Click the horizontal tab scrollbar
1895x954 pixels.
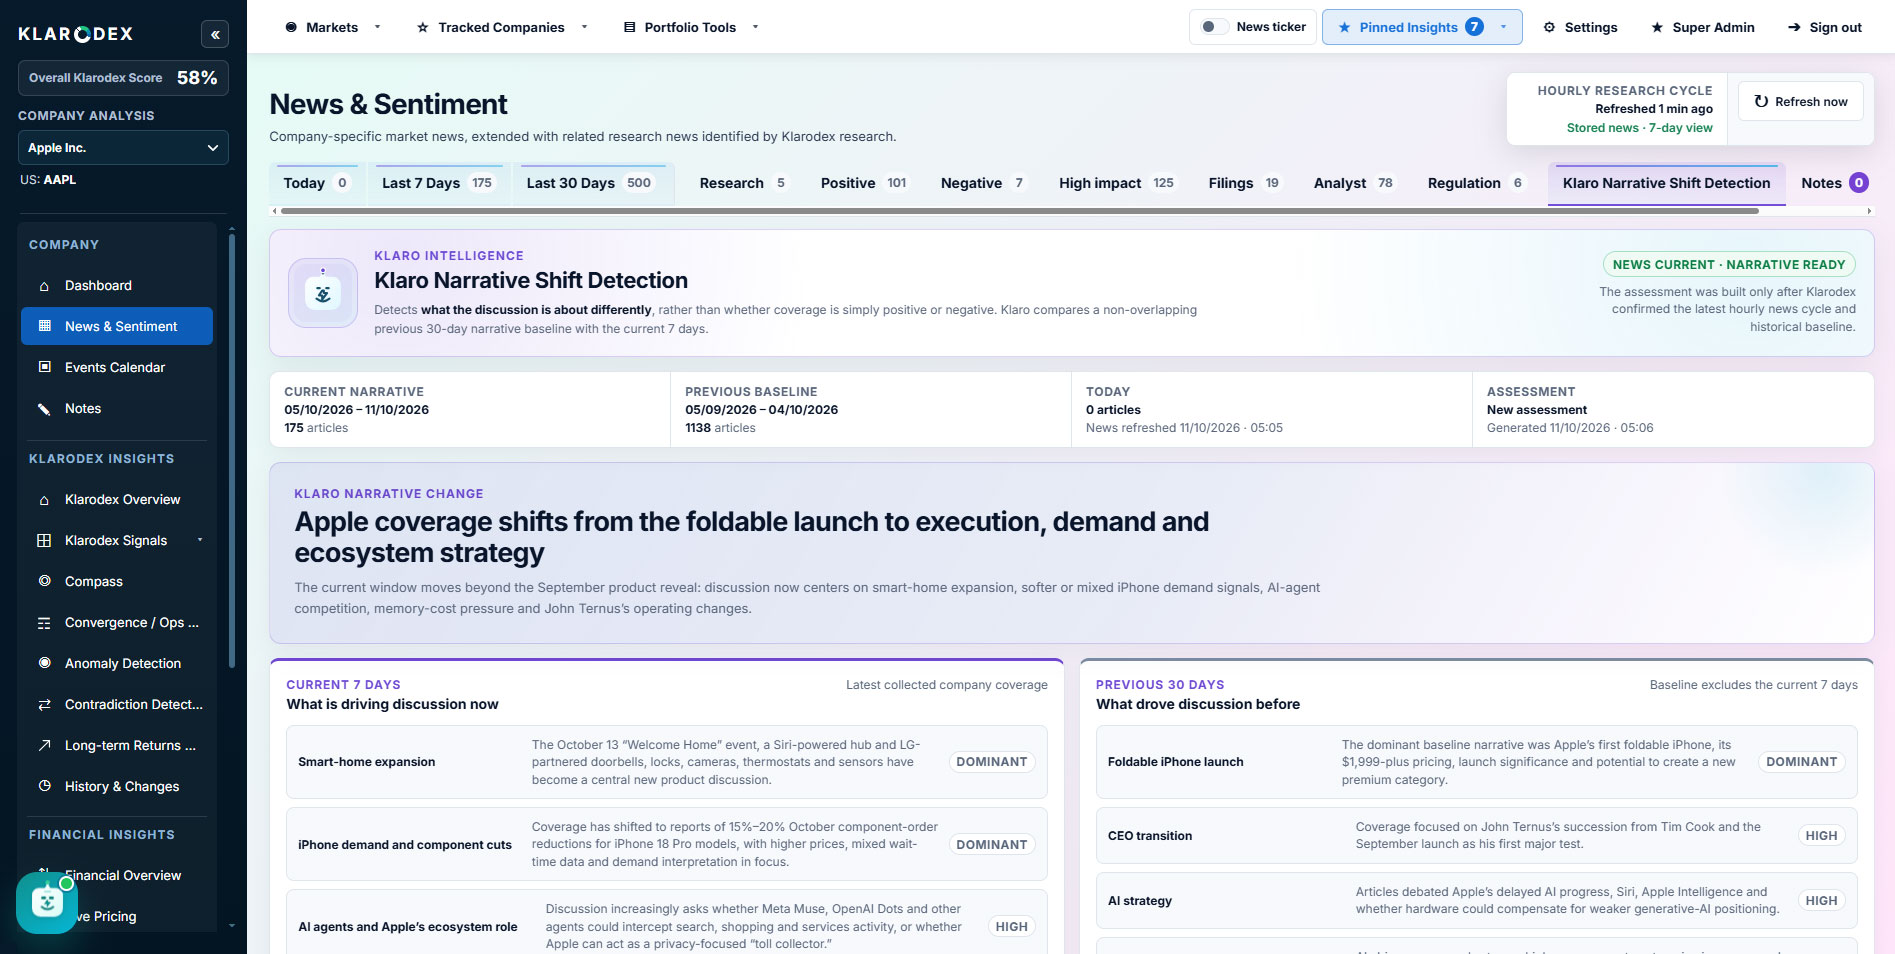coord(1019,211)
